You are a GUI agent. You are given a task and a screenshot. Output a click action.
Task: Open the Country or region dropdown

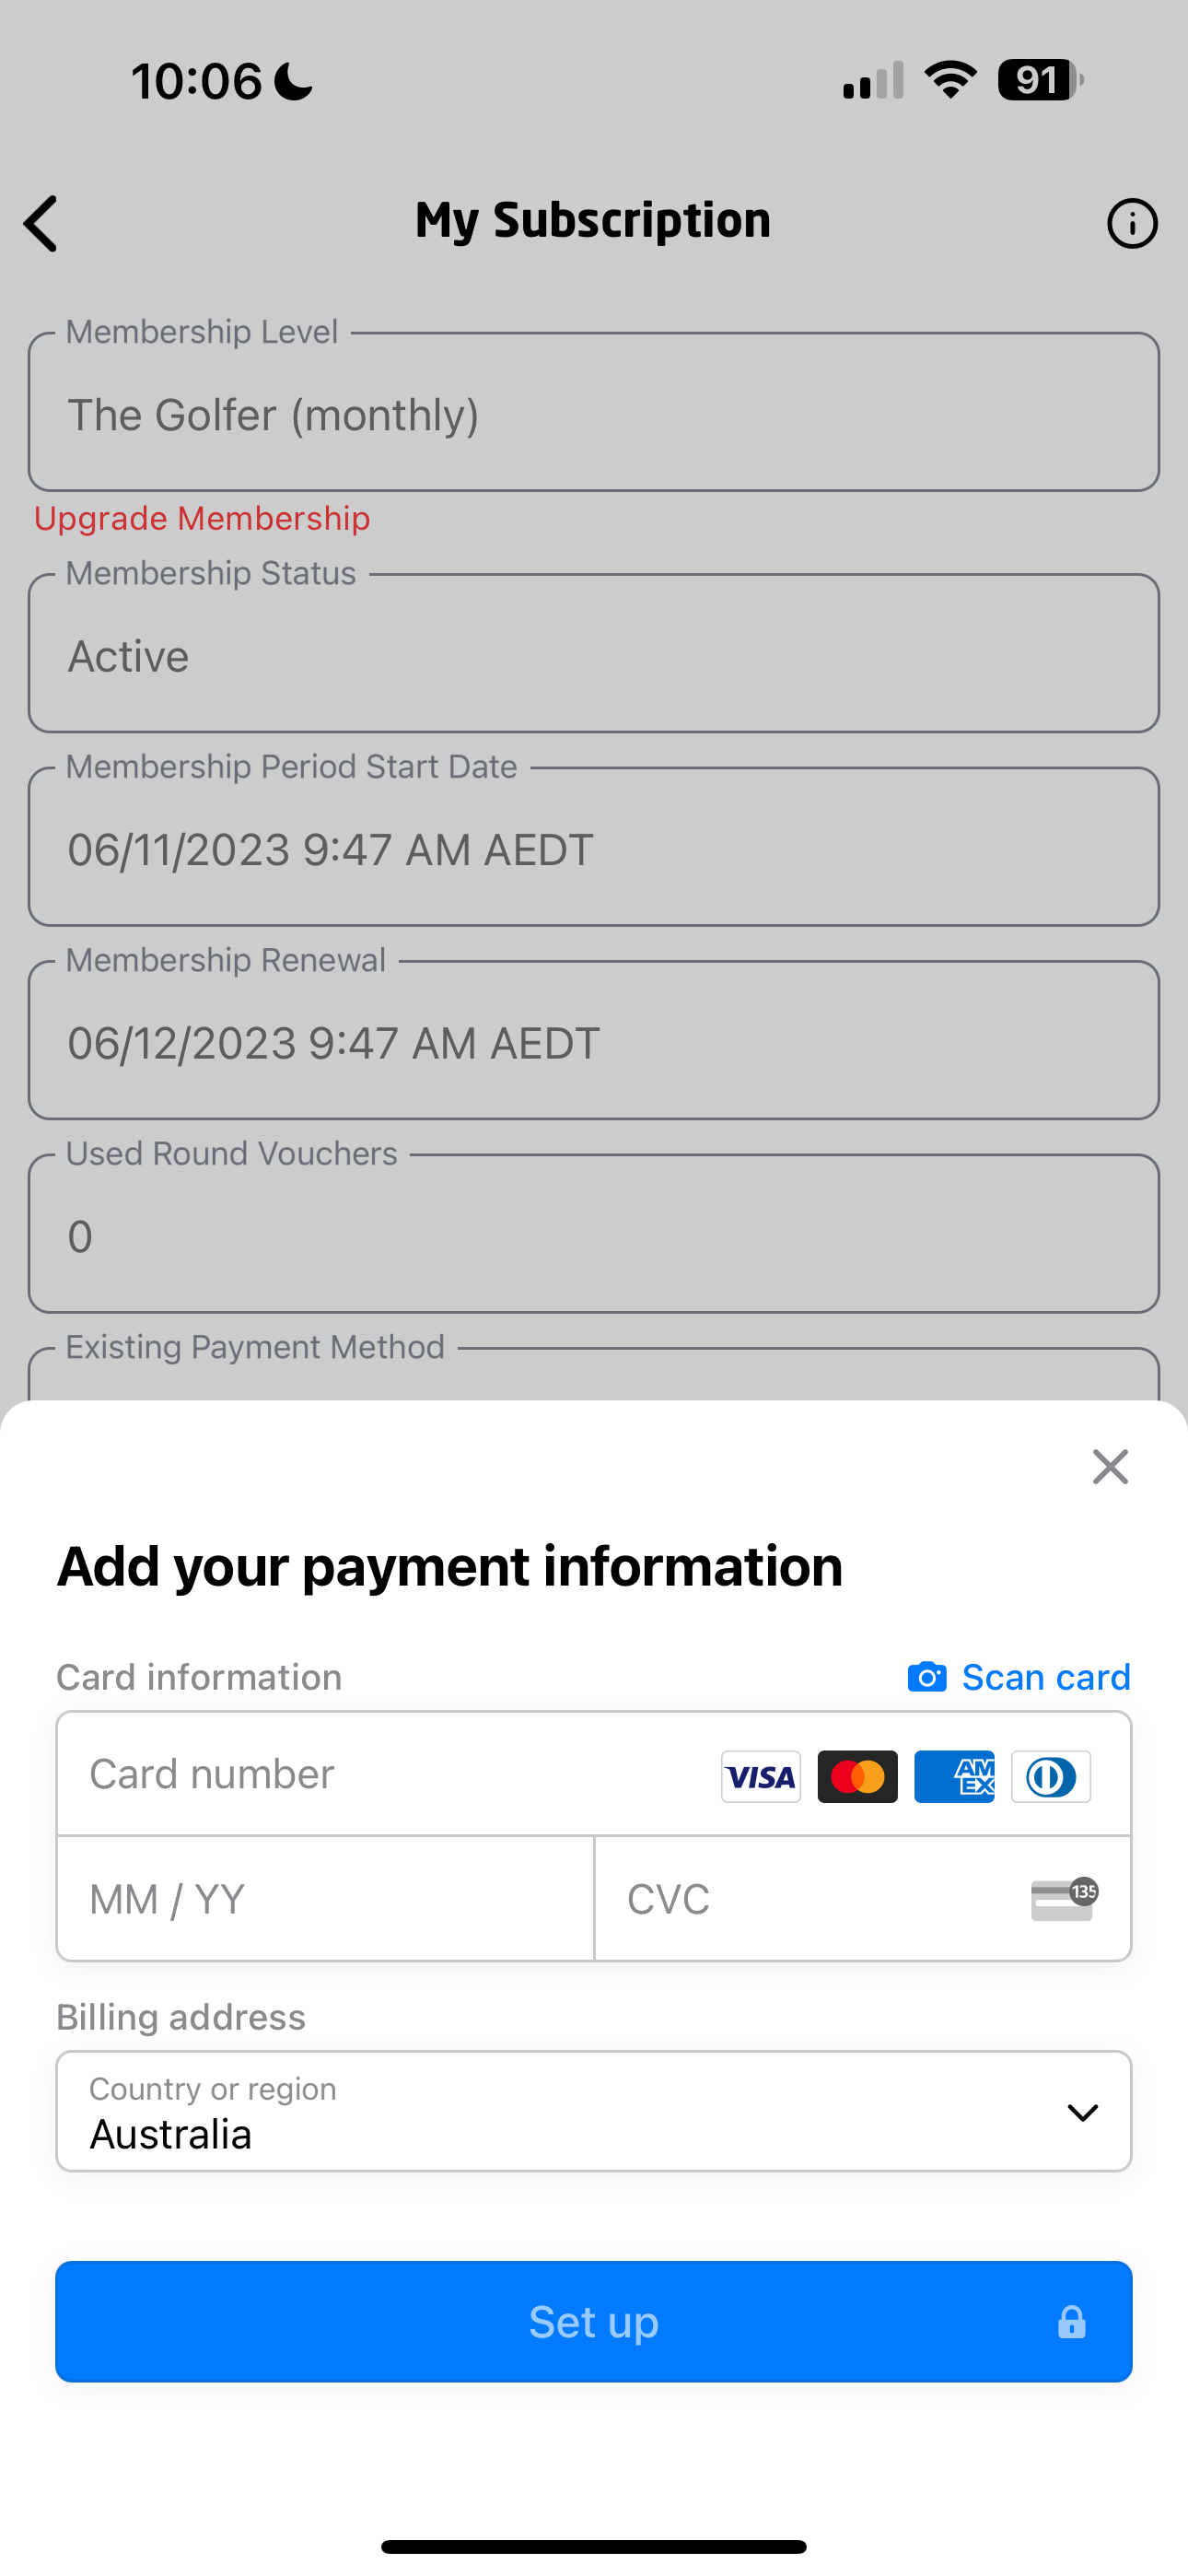click(594, 2111)
